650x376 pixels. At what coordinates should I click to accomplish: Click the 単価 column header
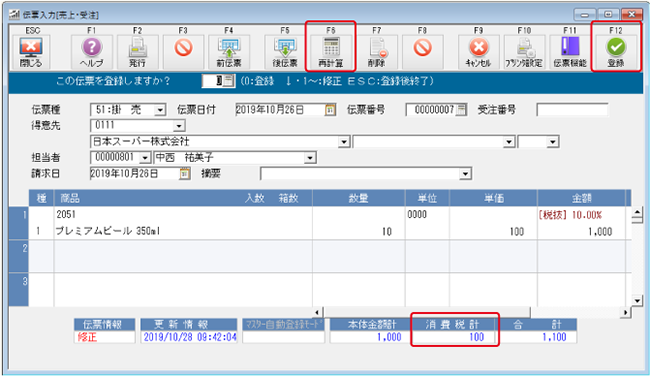(494, 198)
